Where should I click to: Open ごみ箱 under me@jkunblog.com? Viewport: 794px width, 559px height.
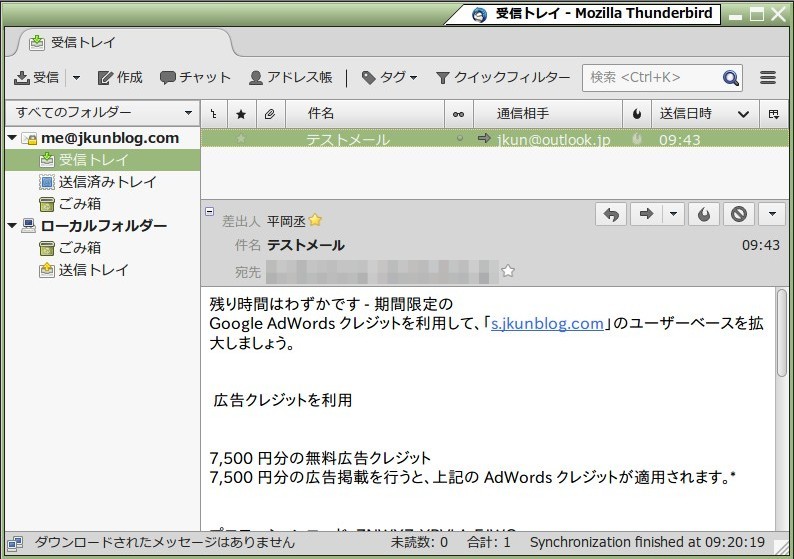pyautogui.click(x=70, y=204)
